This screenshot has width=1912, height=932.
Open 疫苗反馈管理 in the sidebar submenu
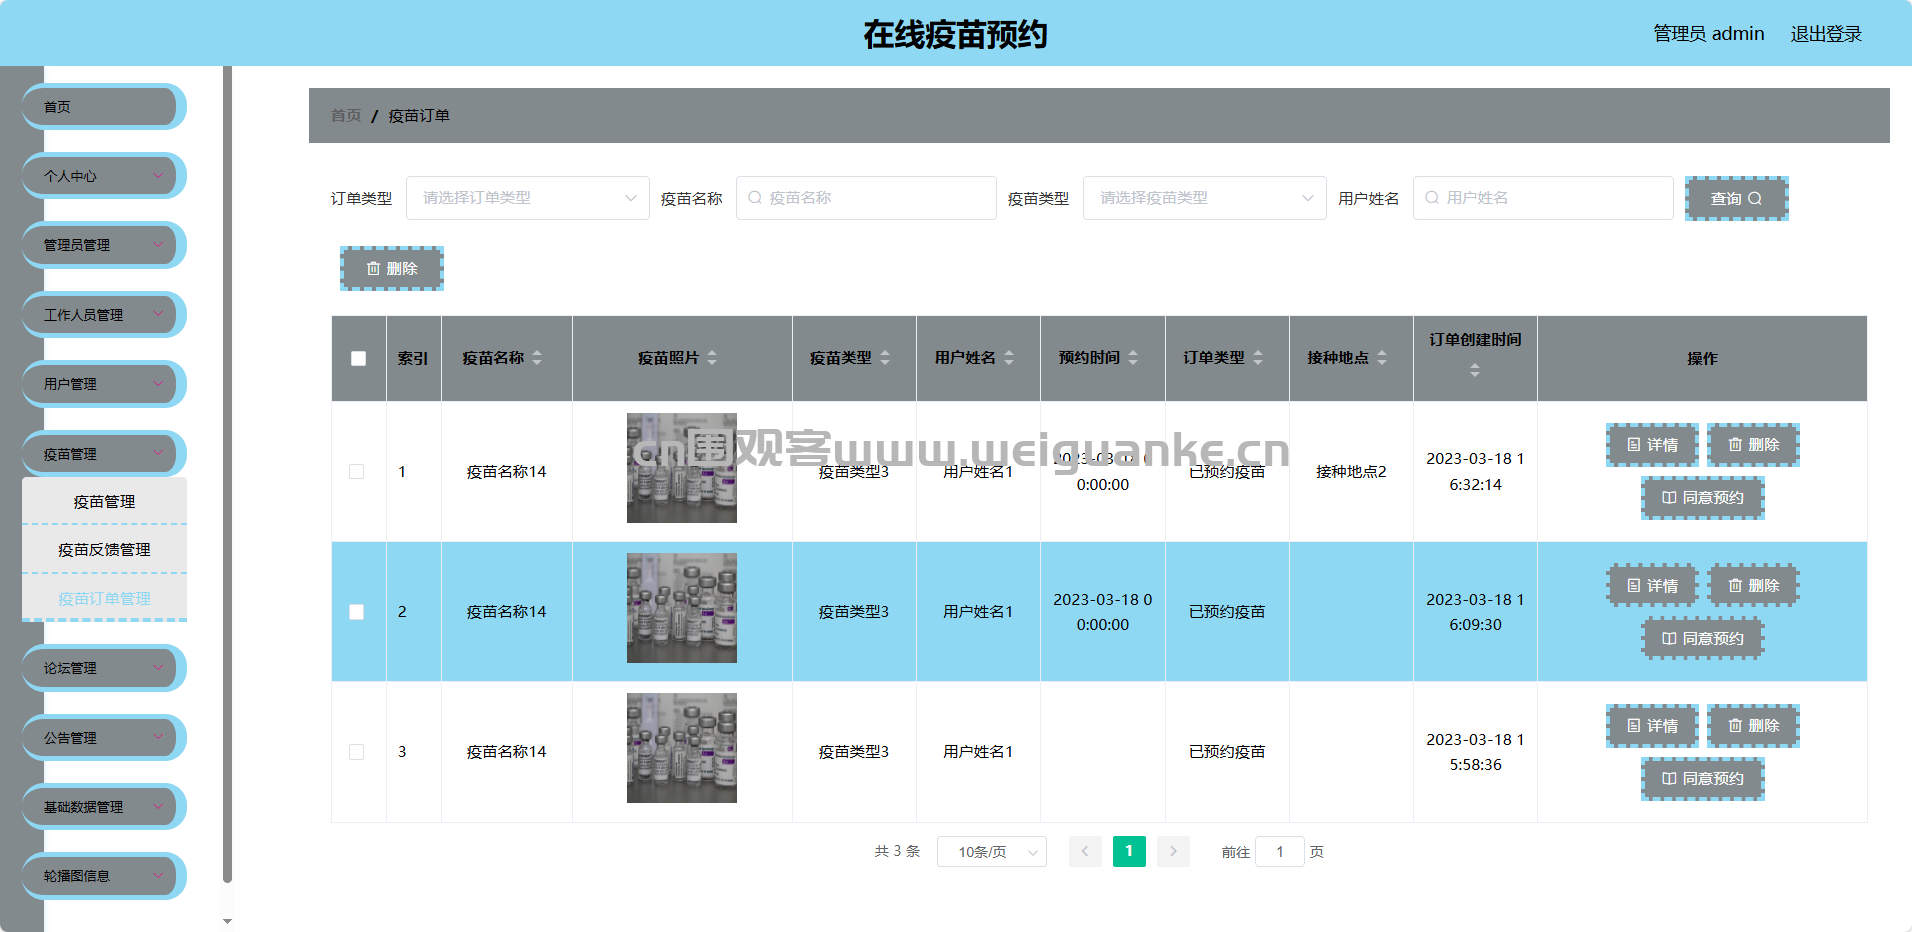[x=104, y=550]
